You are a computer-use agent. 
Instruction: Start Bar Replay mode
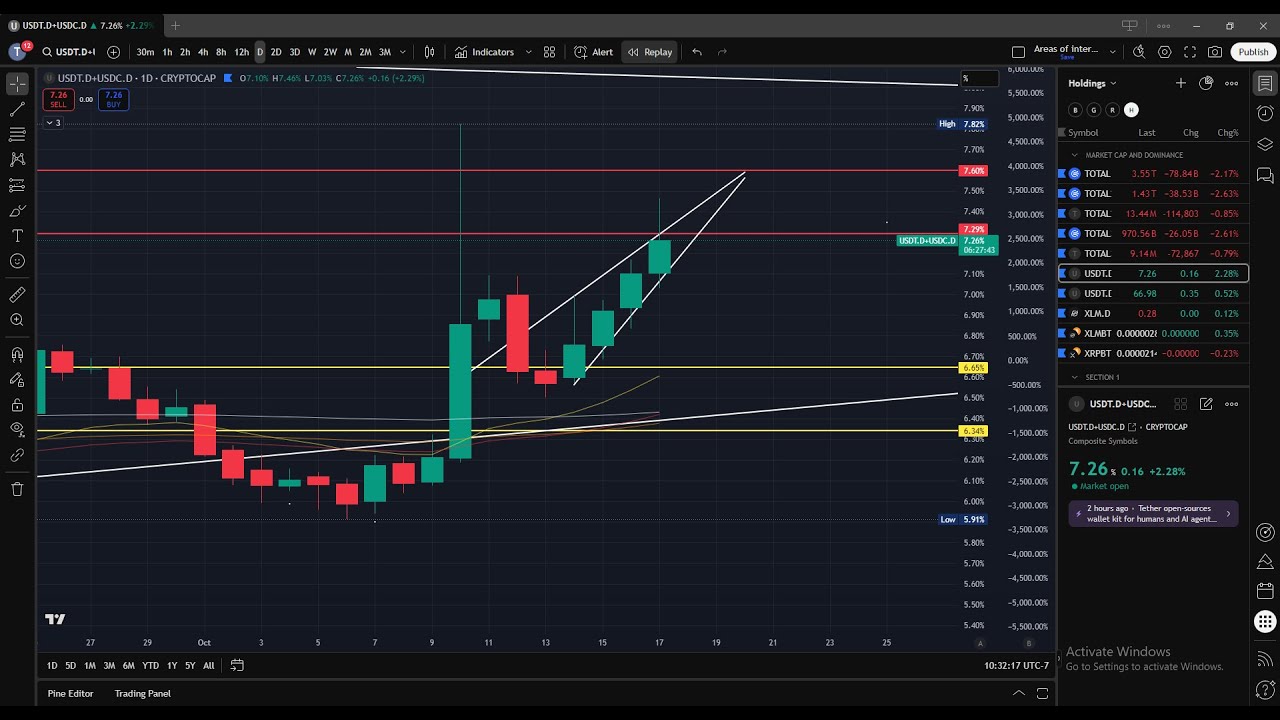(650, 52)
